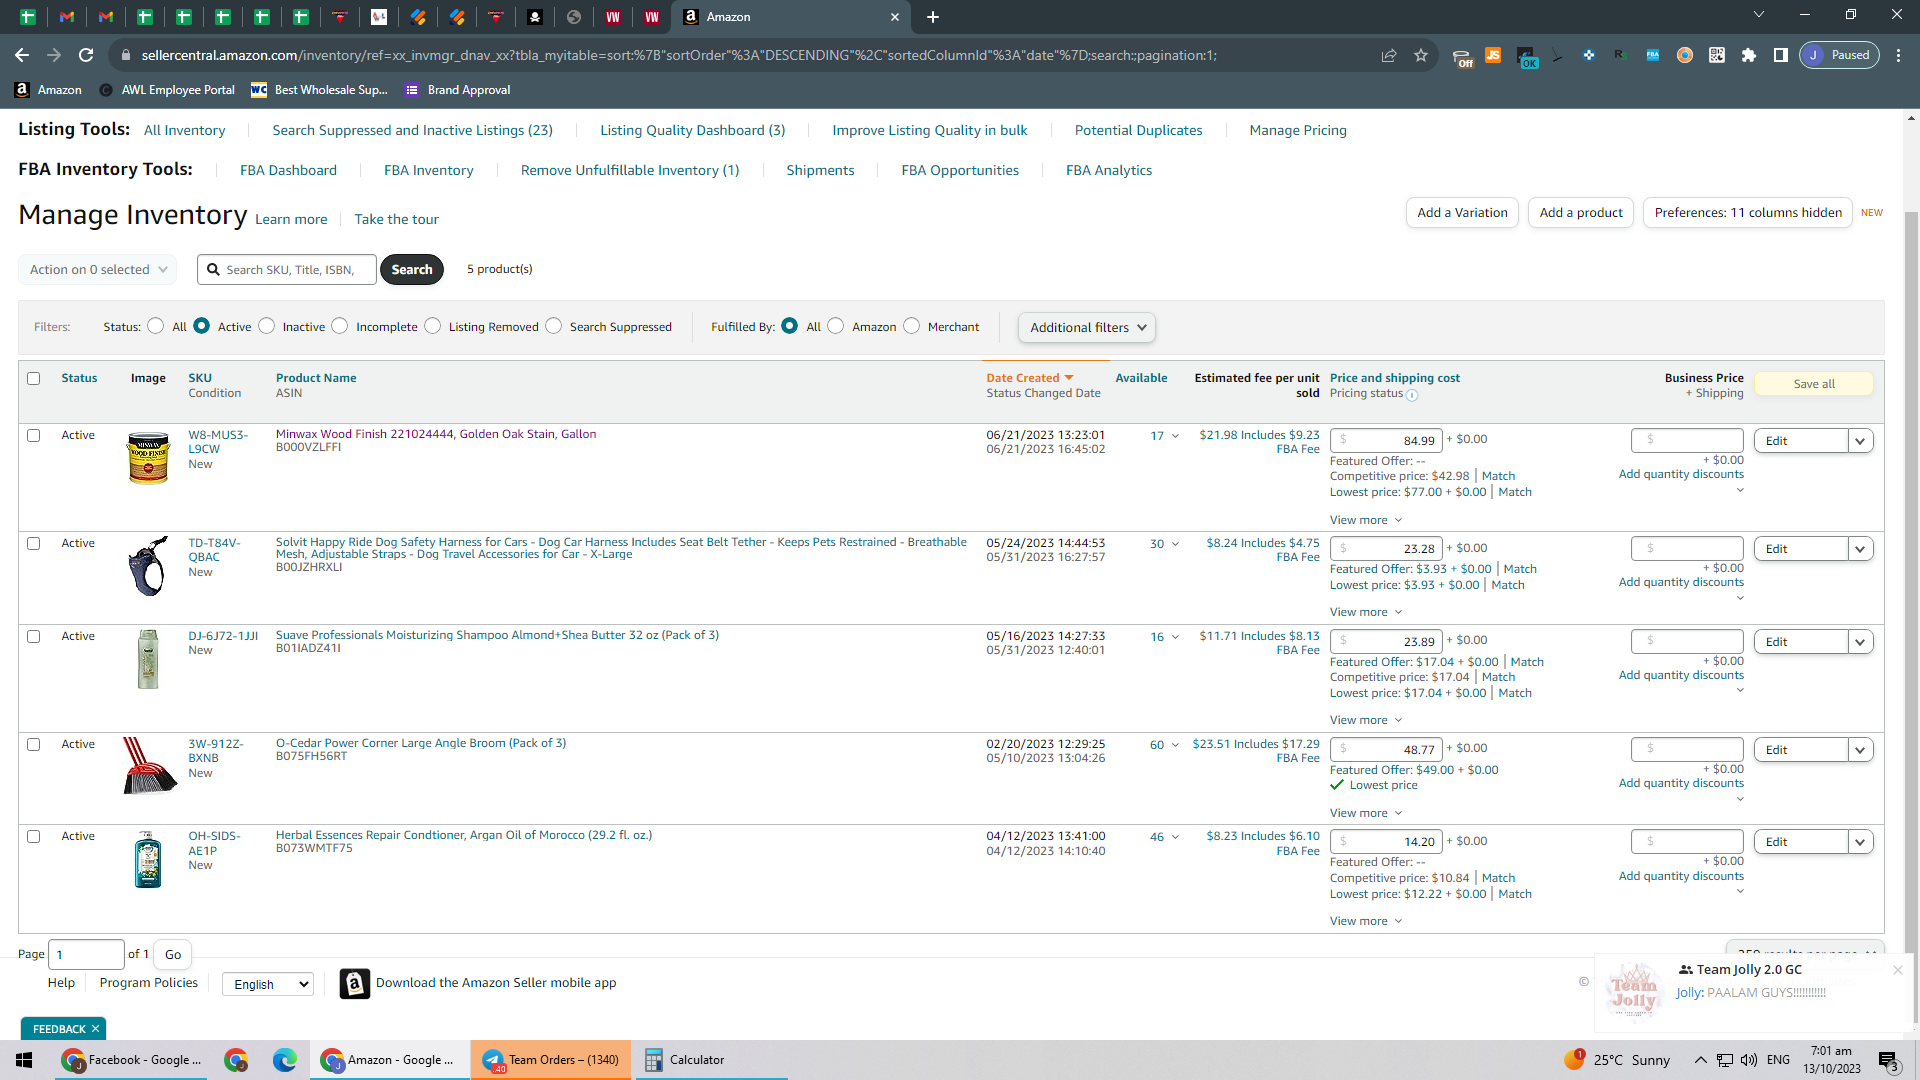Click the Go pagination button
Image resolution: width=1920 pixels, height=1080 pixels.
pyautogui.click(x=173, y=955)
